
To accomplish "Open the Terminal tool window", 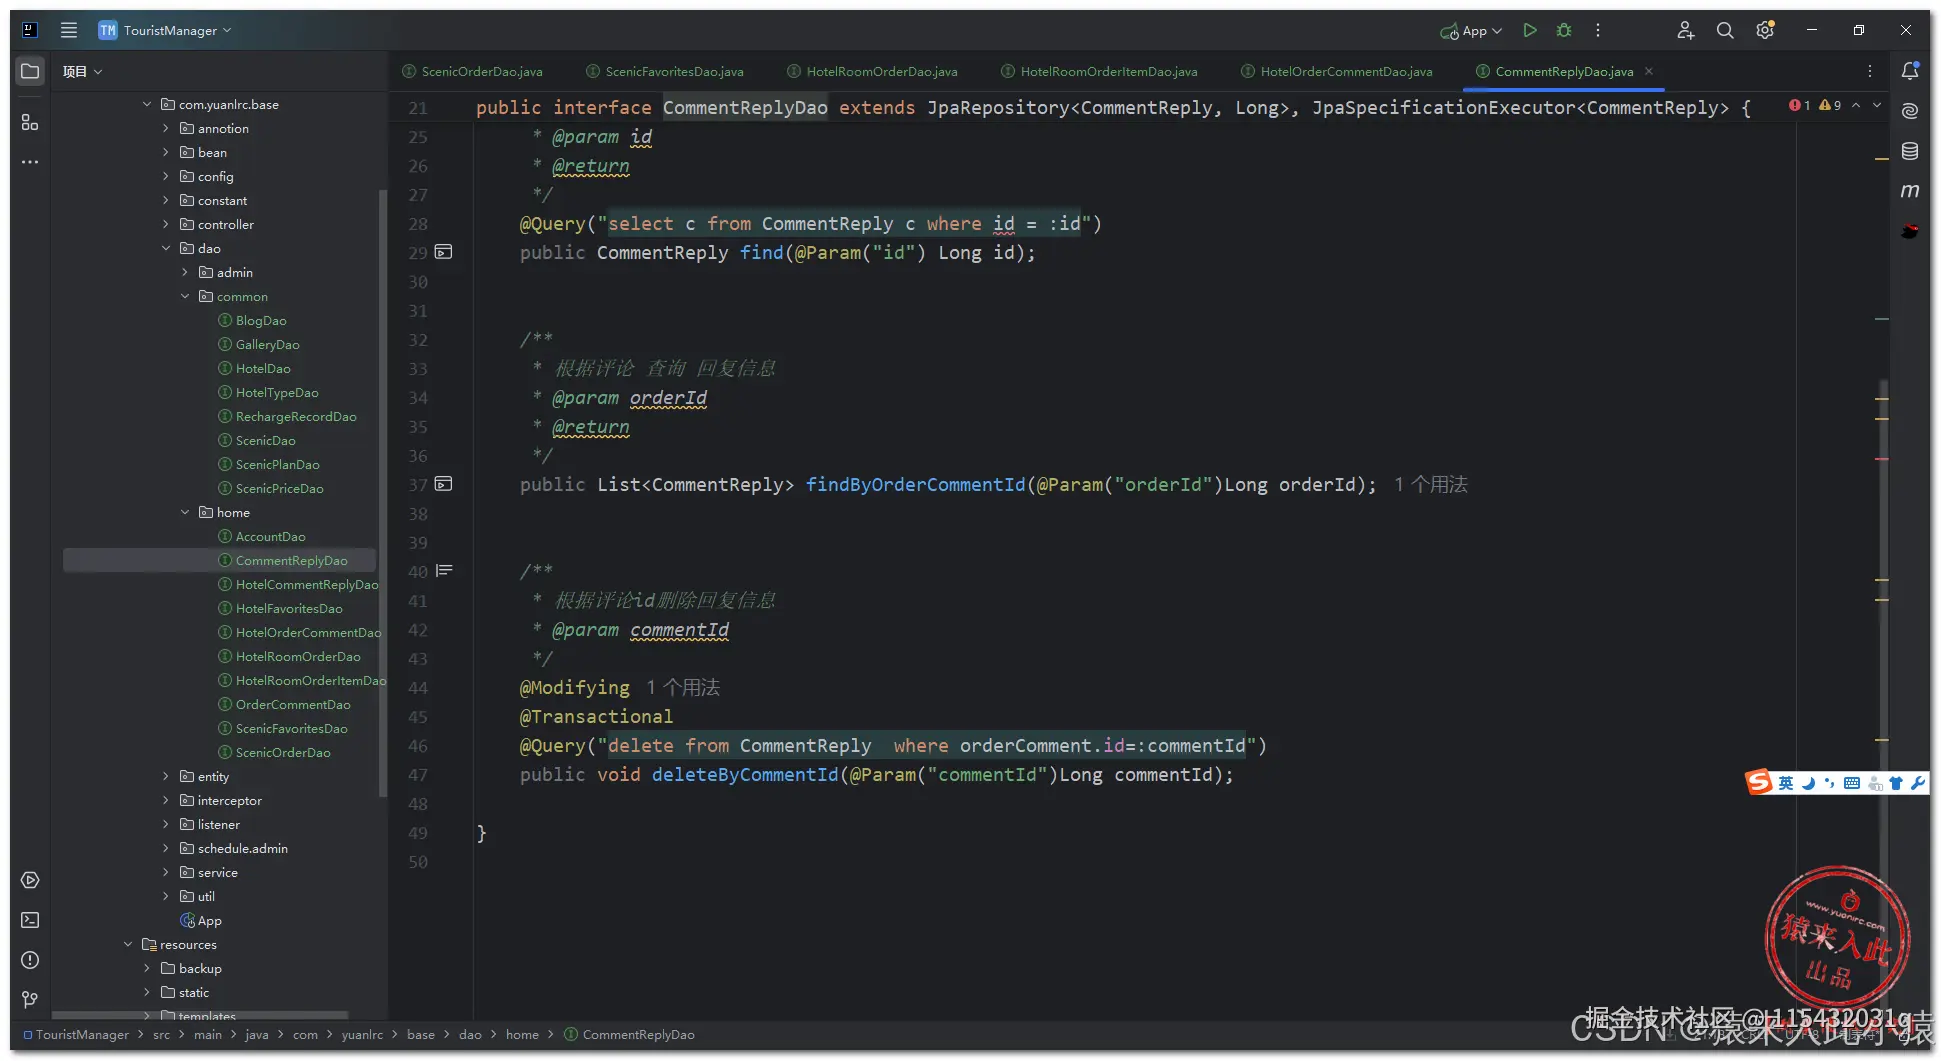I will (x=30, y=920).
